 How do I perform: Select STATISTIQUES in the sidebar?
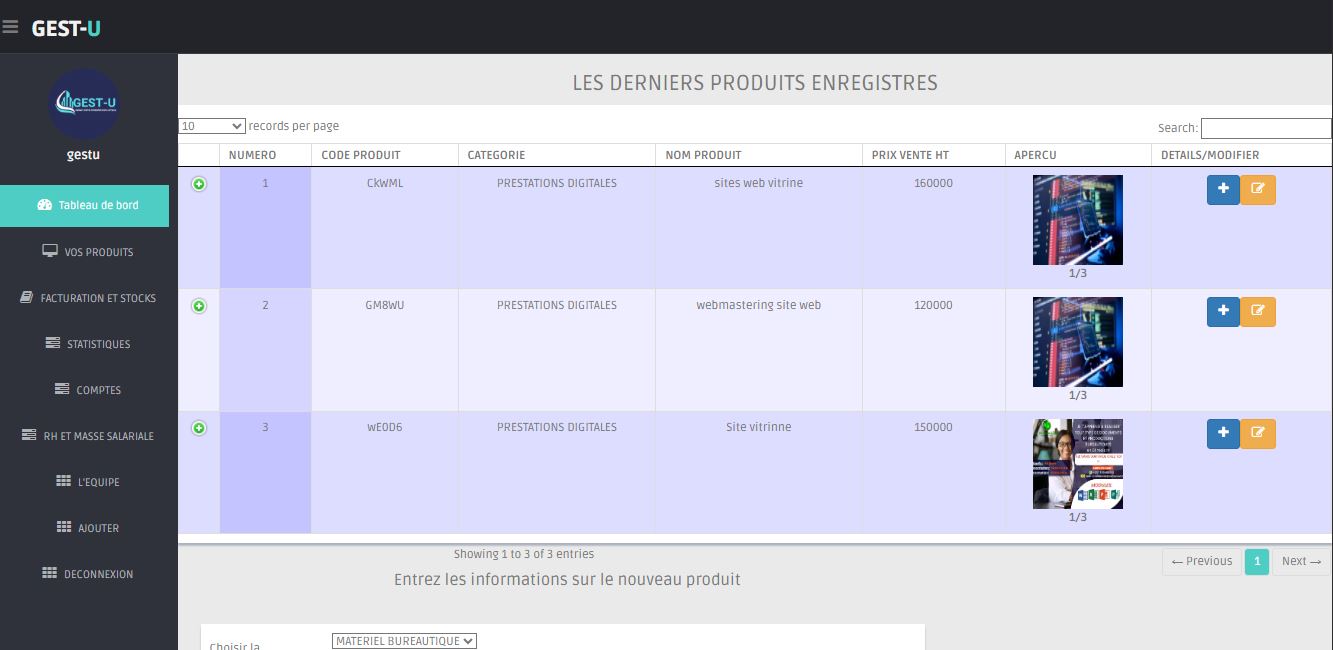[x=88, y=344]
